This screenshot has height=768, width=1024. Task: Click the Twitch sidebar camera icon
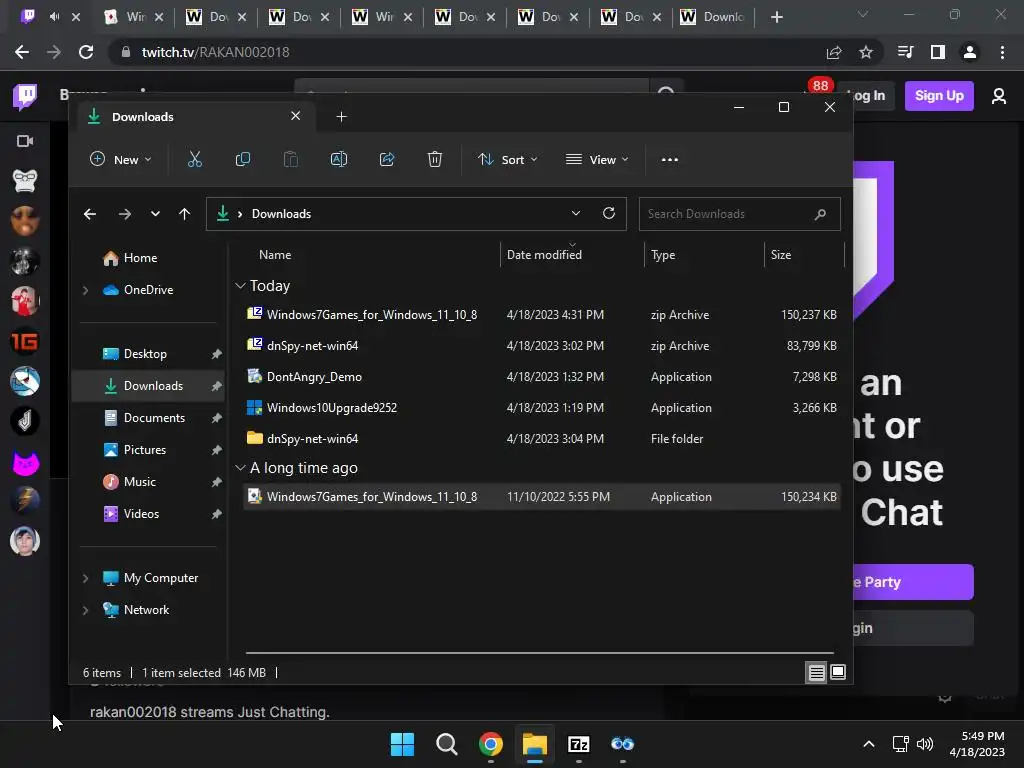click(x=25, y=141)
